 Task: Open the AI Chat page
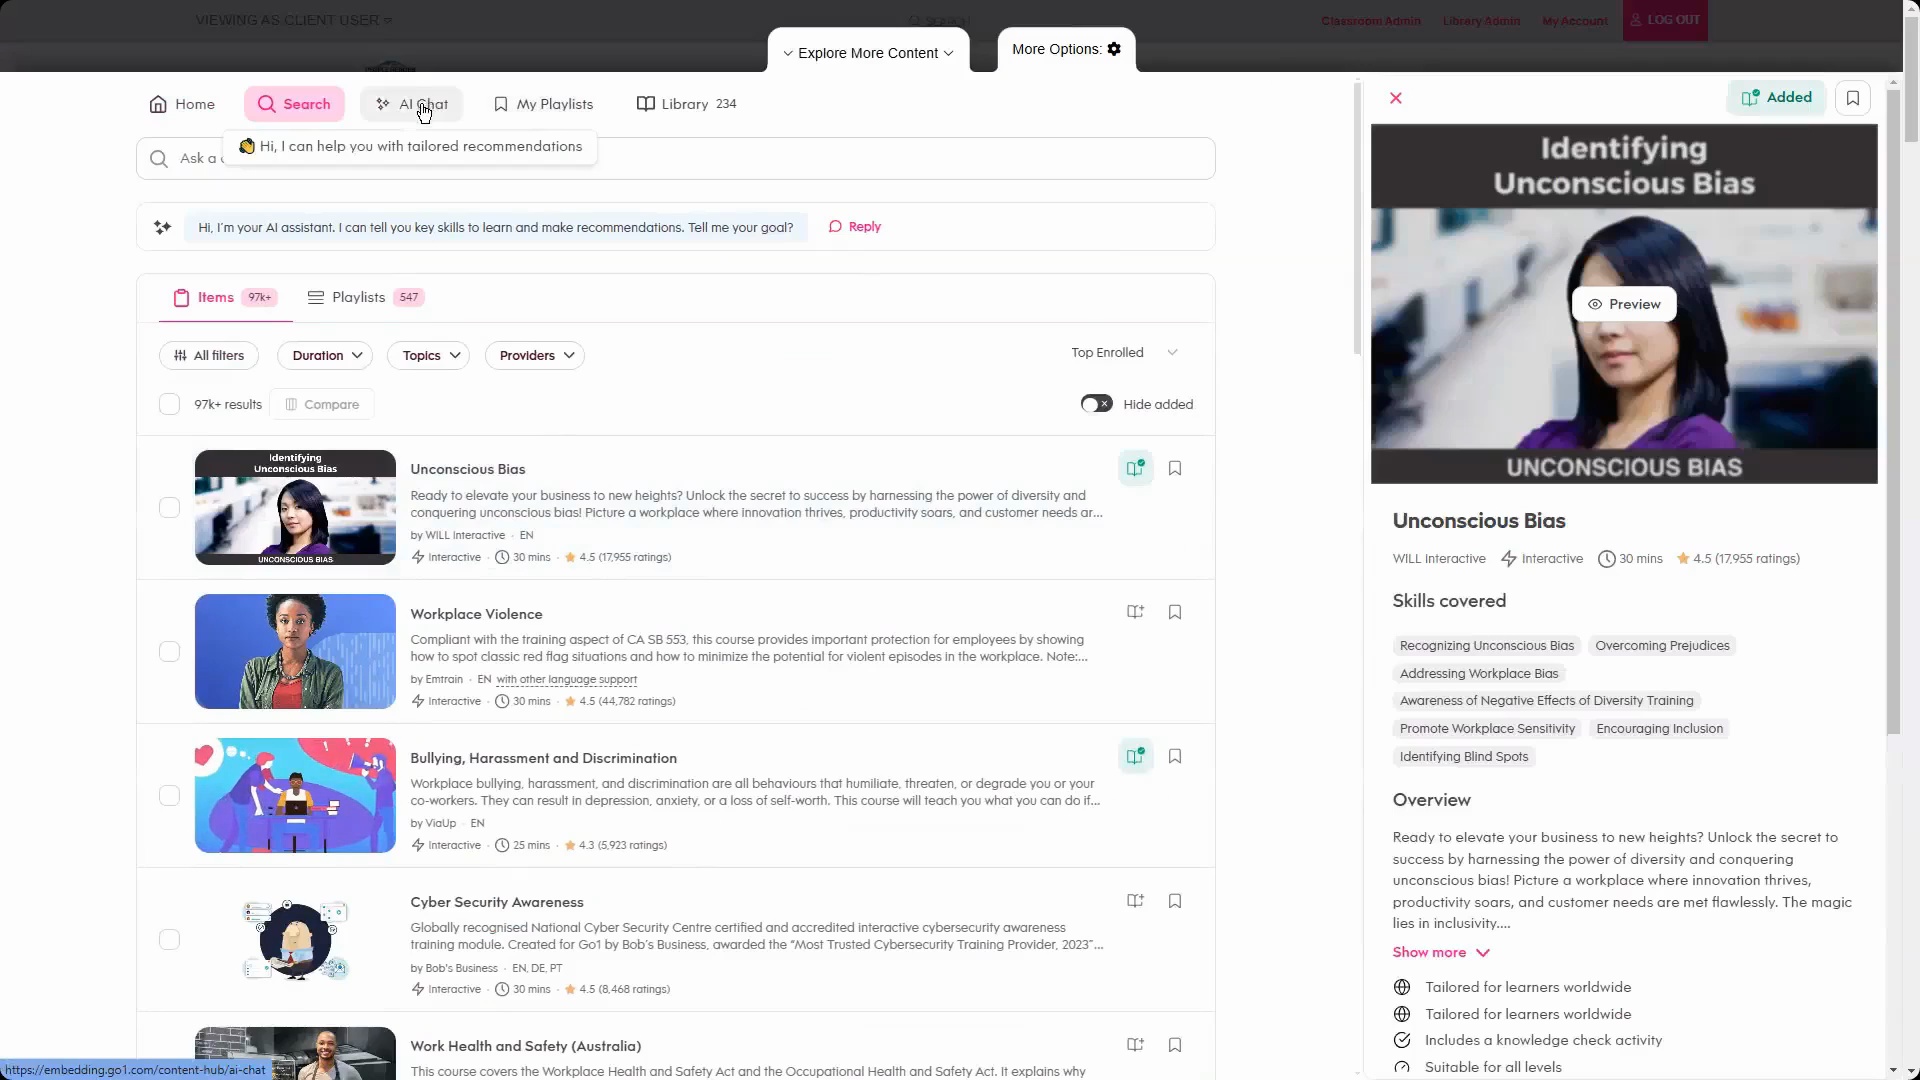coord(411,104)
